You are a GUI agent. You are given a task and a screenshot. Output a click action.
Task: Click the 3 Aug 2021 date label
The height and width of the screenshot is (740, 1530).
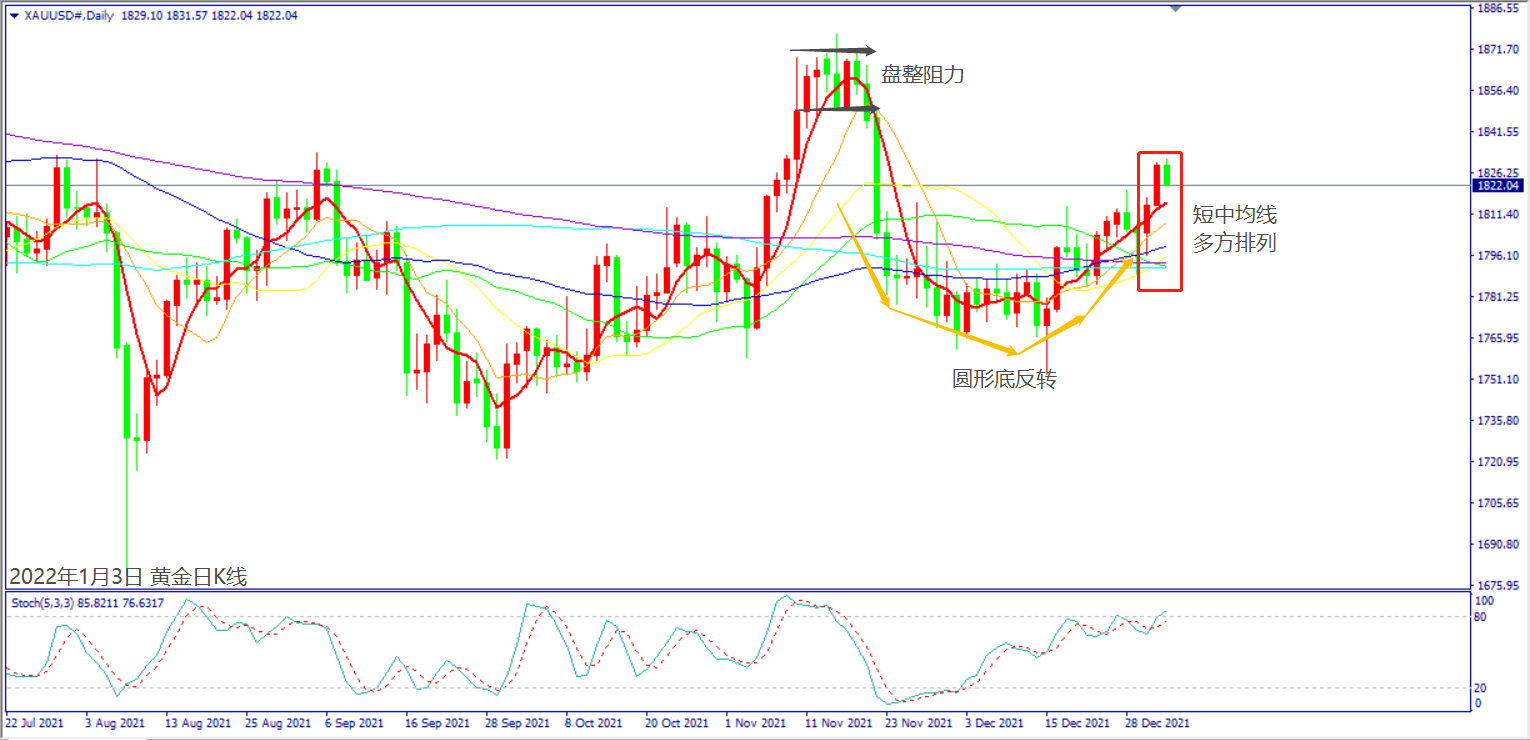pos(115,722)
